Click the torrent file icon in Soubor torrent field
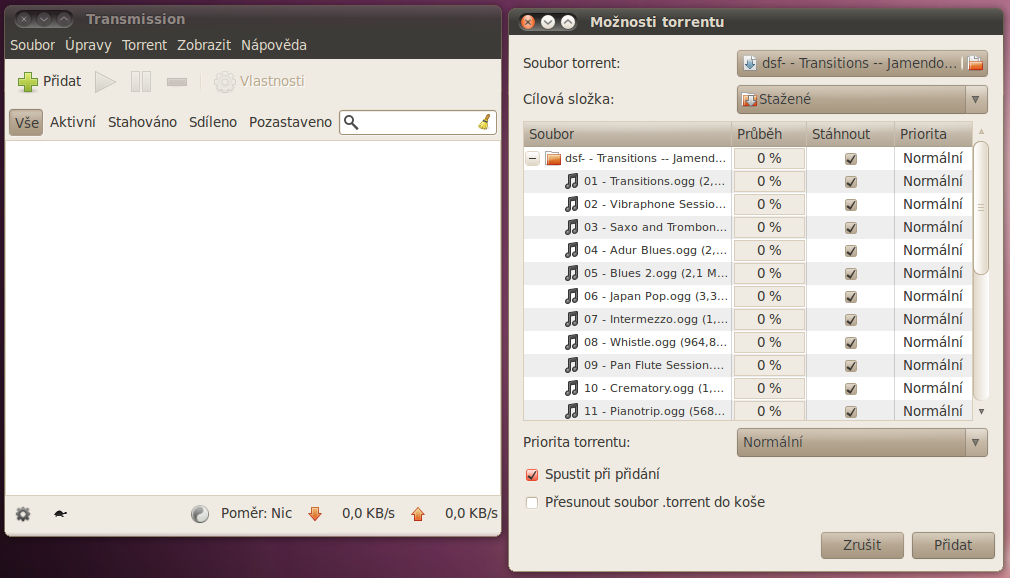The width and height of the screenshot is (1010, 578). pos(750,63)
